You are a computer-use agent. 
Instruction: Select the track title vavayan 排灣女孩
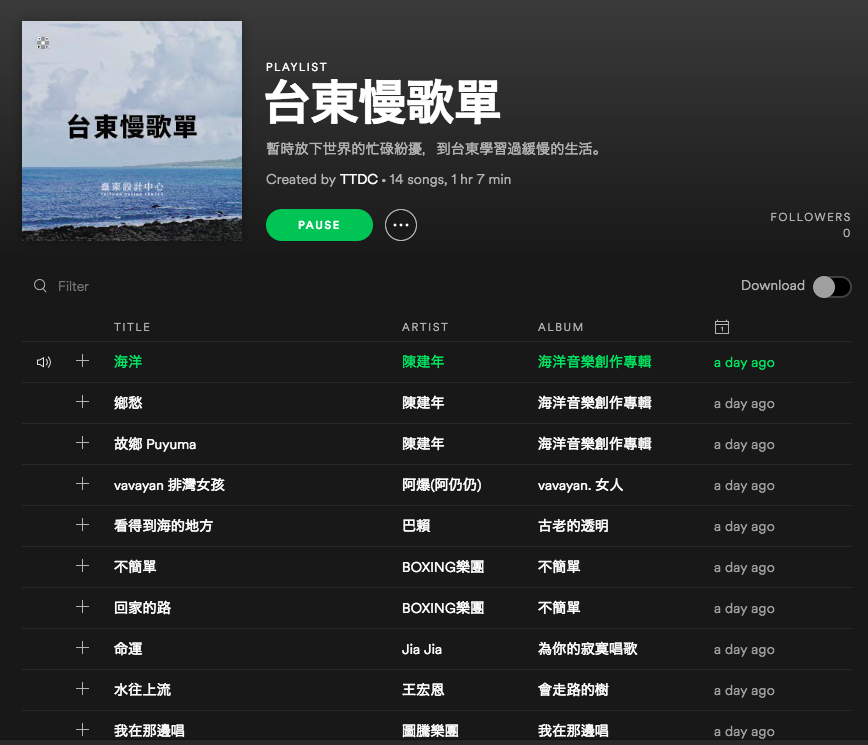169,485
